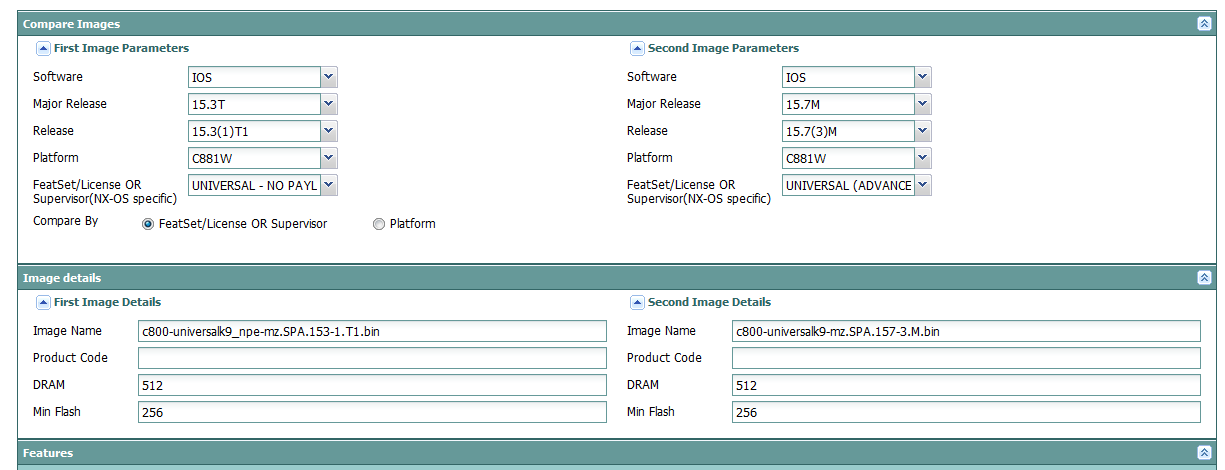
Task: Open first image UNIVERSAL - NO PAYL feature set dropdown
Action: (x=329, y=185)
